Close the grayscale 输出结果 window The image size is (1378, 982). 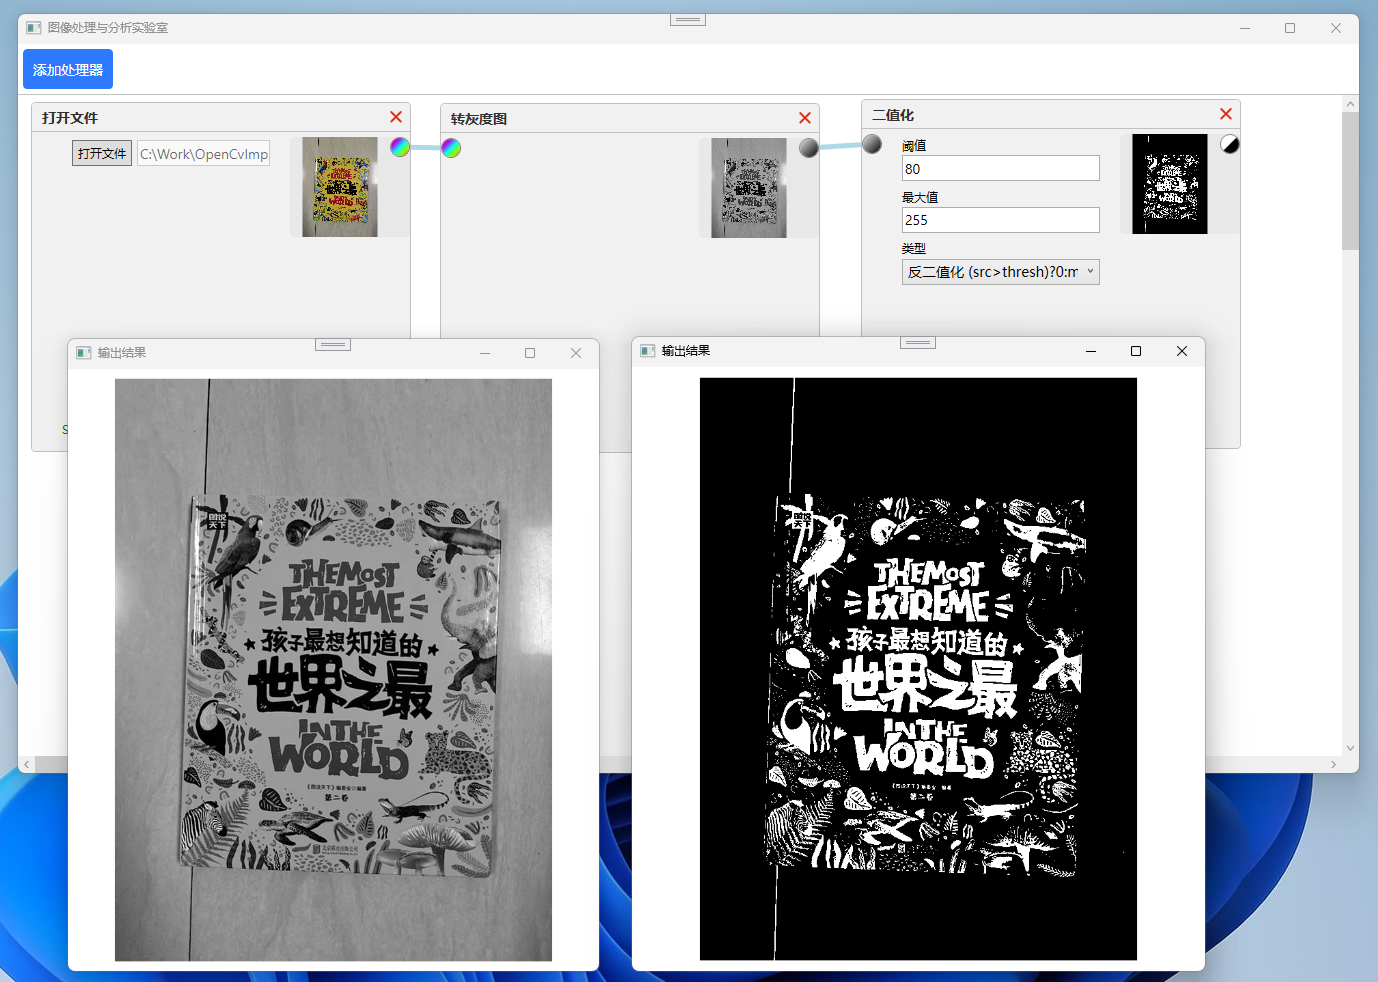point(576,353)
